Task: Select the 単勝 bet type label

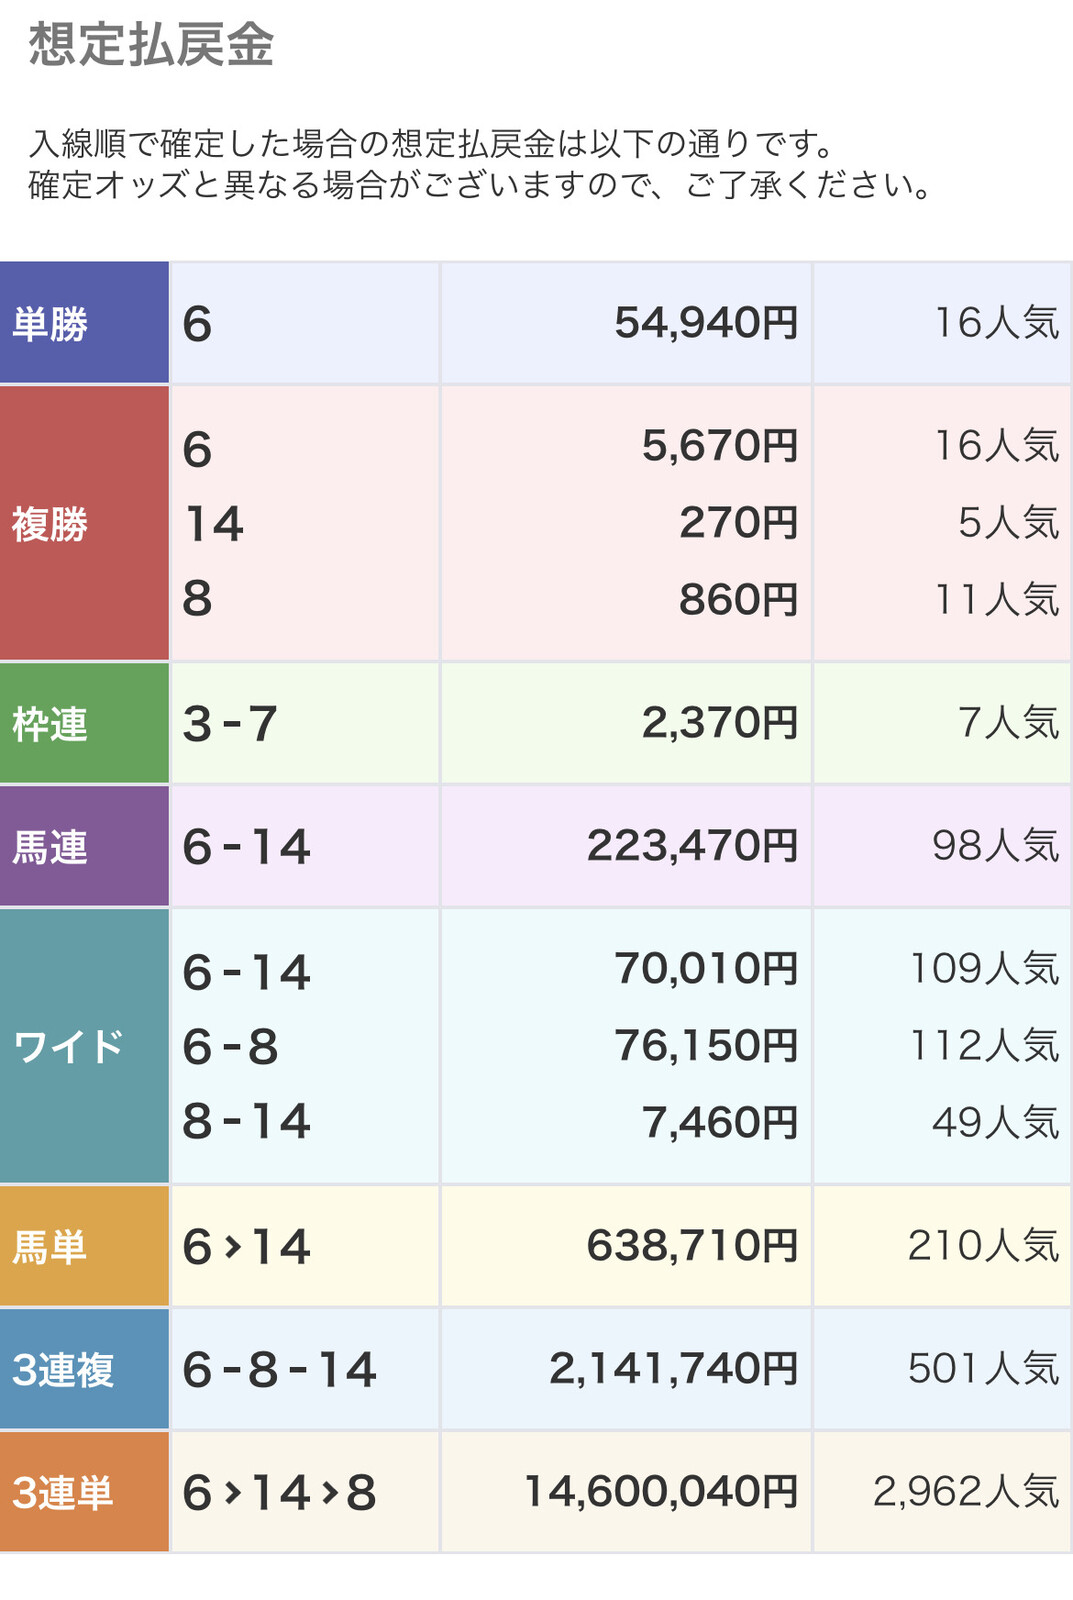Action: pyautogui.click(x=50, y=324)
